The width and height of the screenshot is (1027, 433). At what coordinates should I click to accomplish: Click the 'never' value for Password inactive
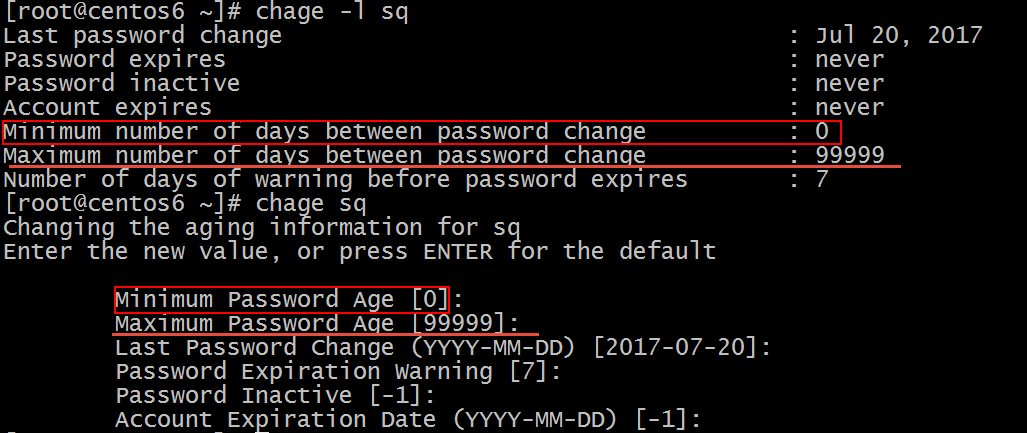(x=850, y=84)
